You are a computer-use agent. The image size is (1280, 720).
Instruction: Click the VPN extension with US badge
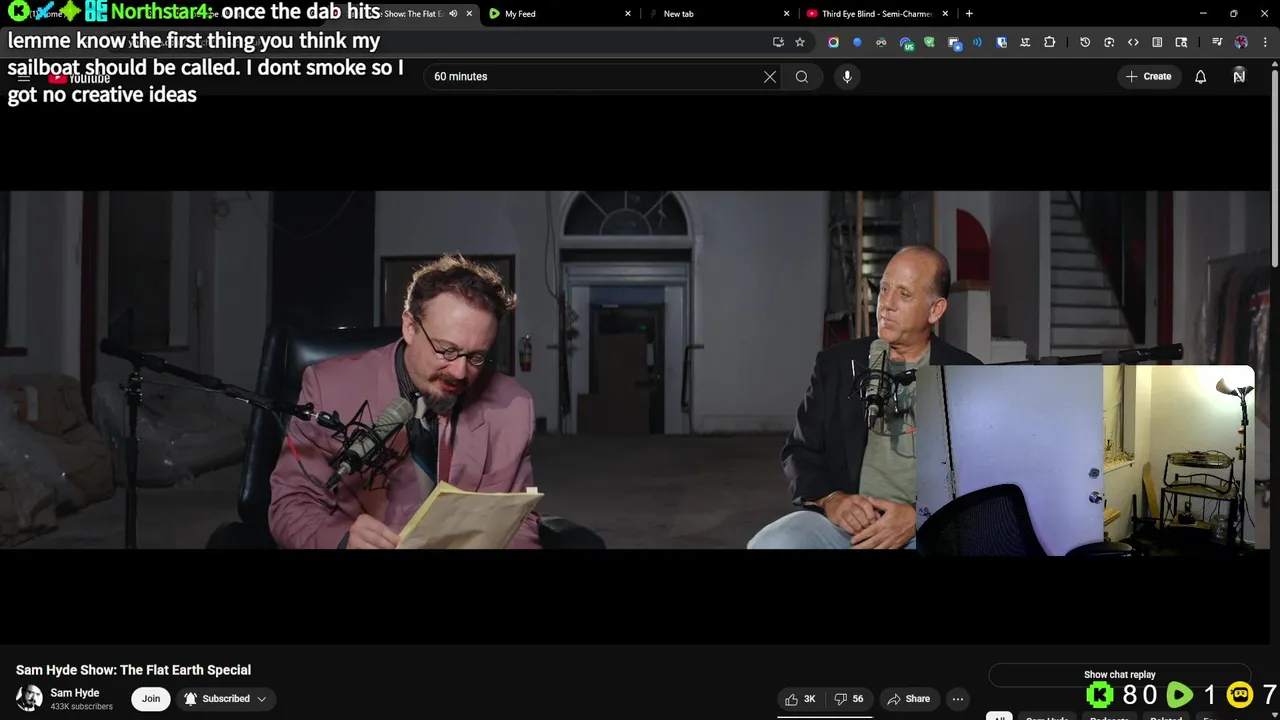(906, 43)
